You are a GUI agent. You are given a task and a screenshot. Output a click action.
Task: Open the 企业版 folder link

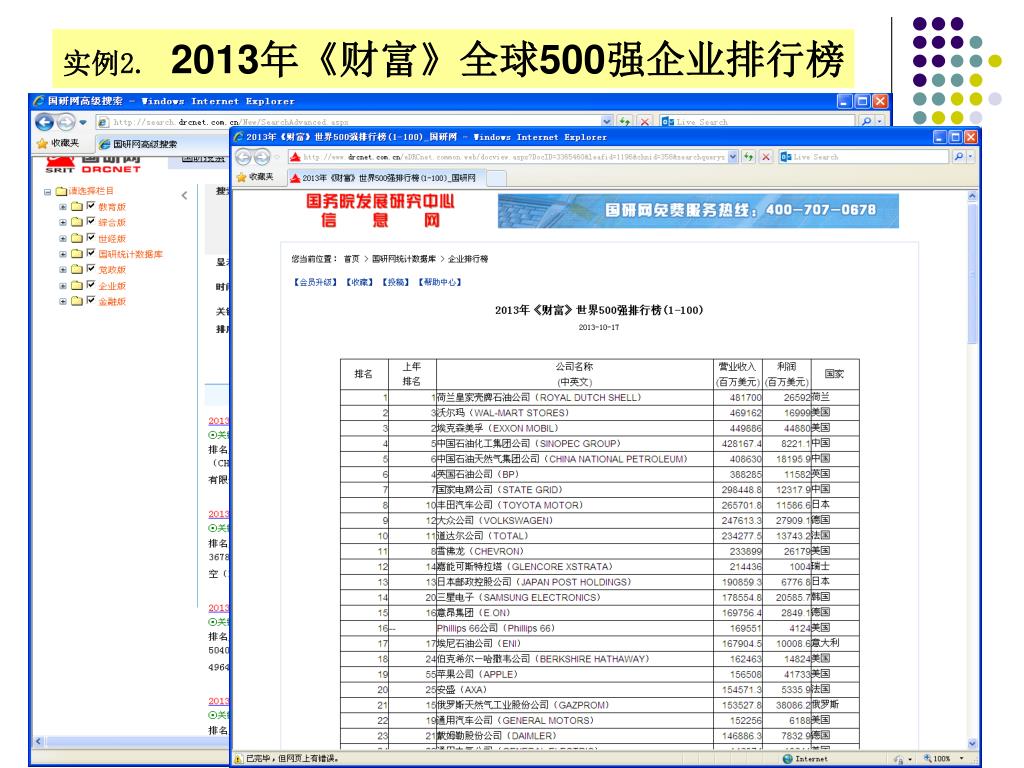[x=112, y=286]
